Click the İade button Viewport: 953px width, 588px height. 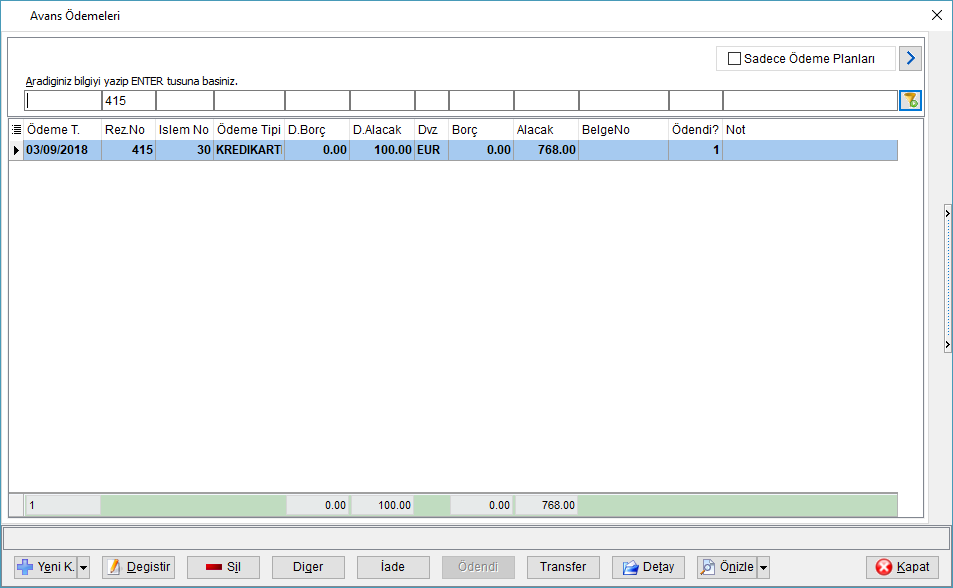[393, 567]
